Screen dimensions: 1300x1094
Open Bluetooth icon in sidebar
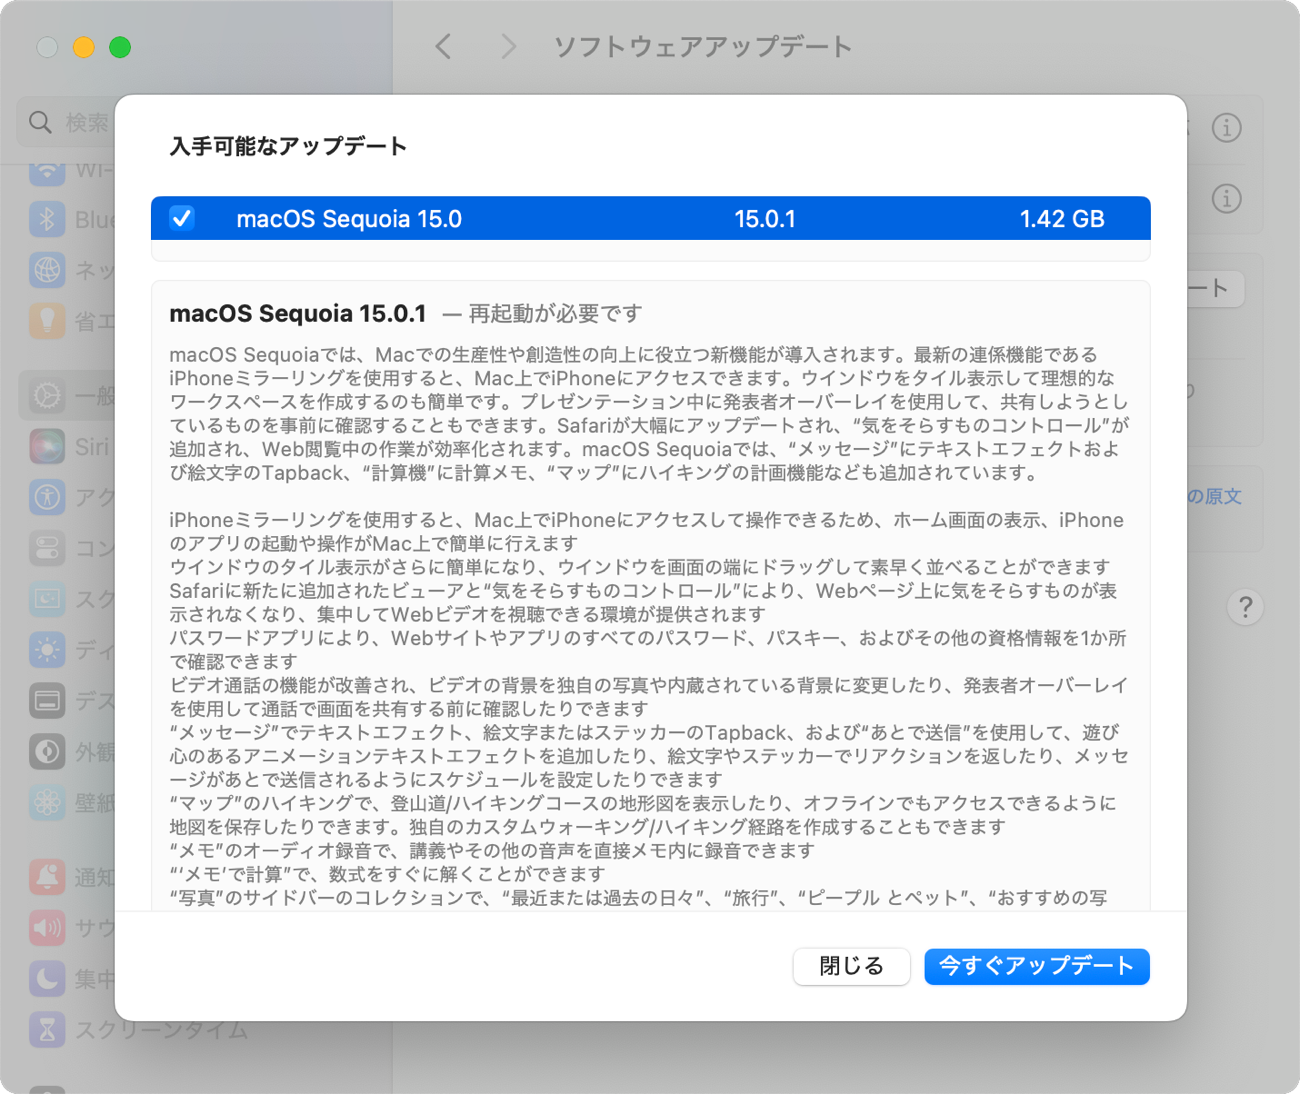point(47,219)
